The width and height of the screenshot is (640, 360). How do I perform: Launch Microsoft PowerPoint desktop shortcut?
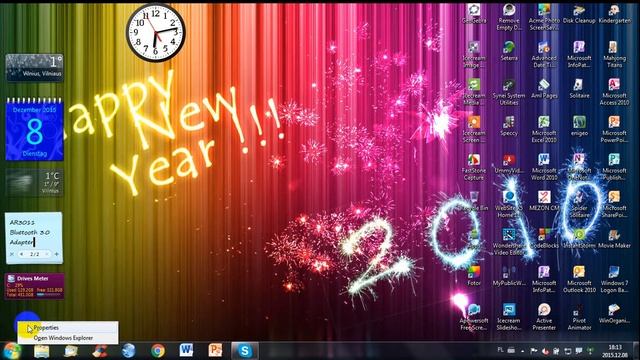[x=614, y=129]
